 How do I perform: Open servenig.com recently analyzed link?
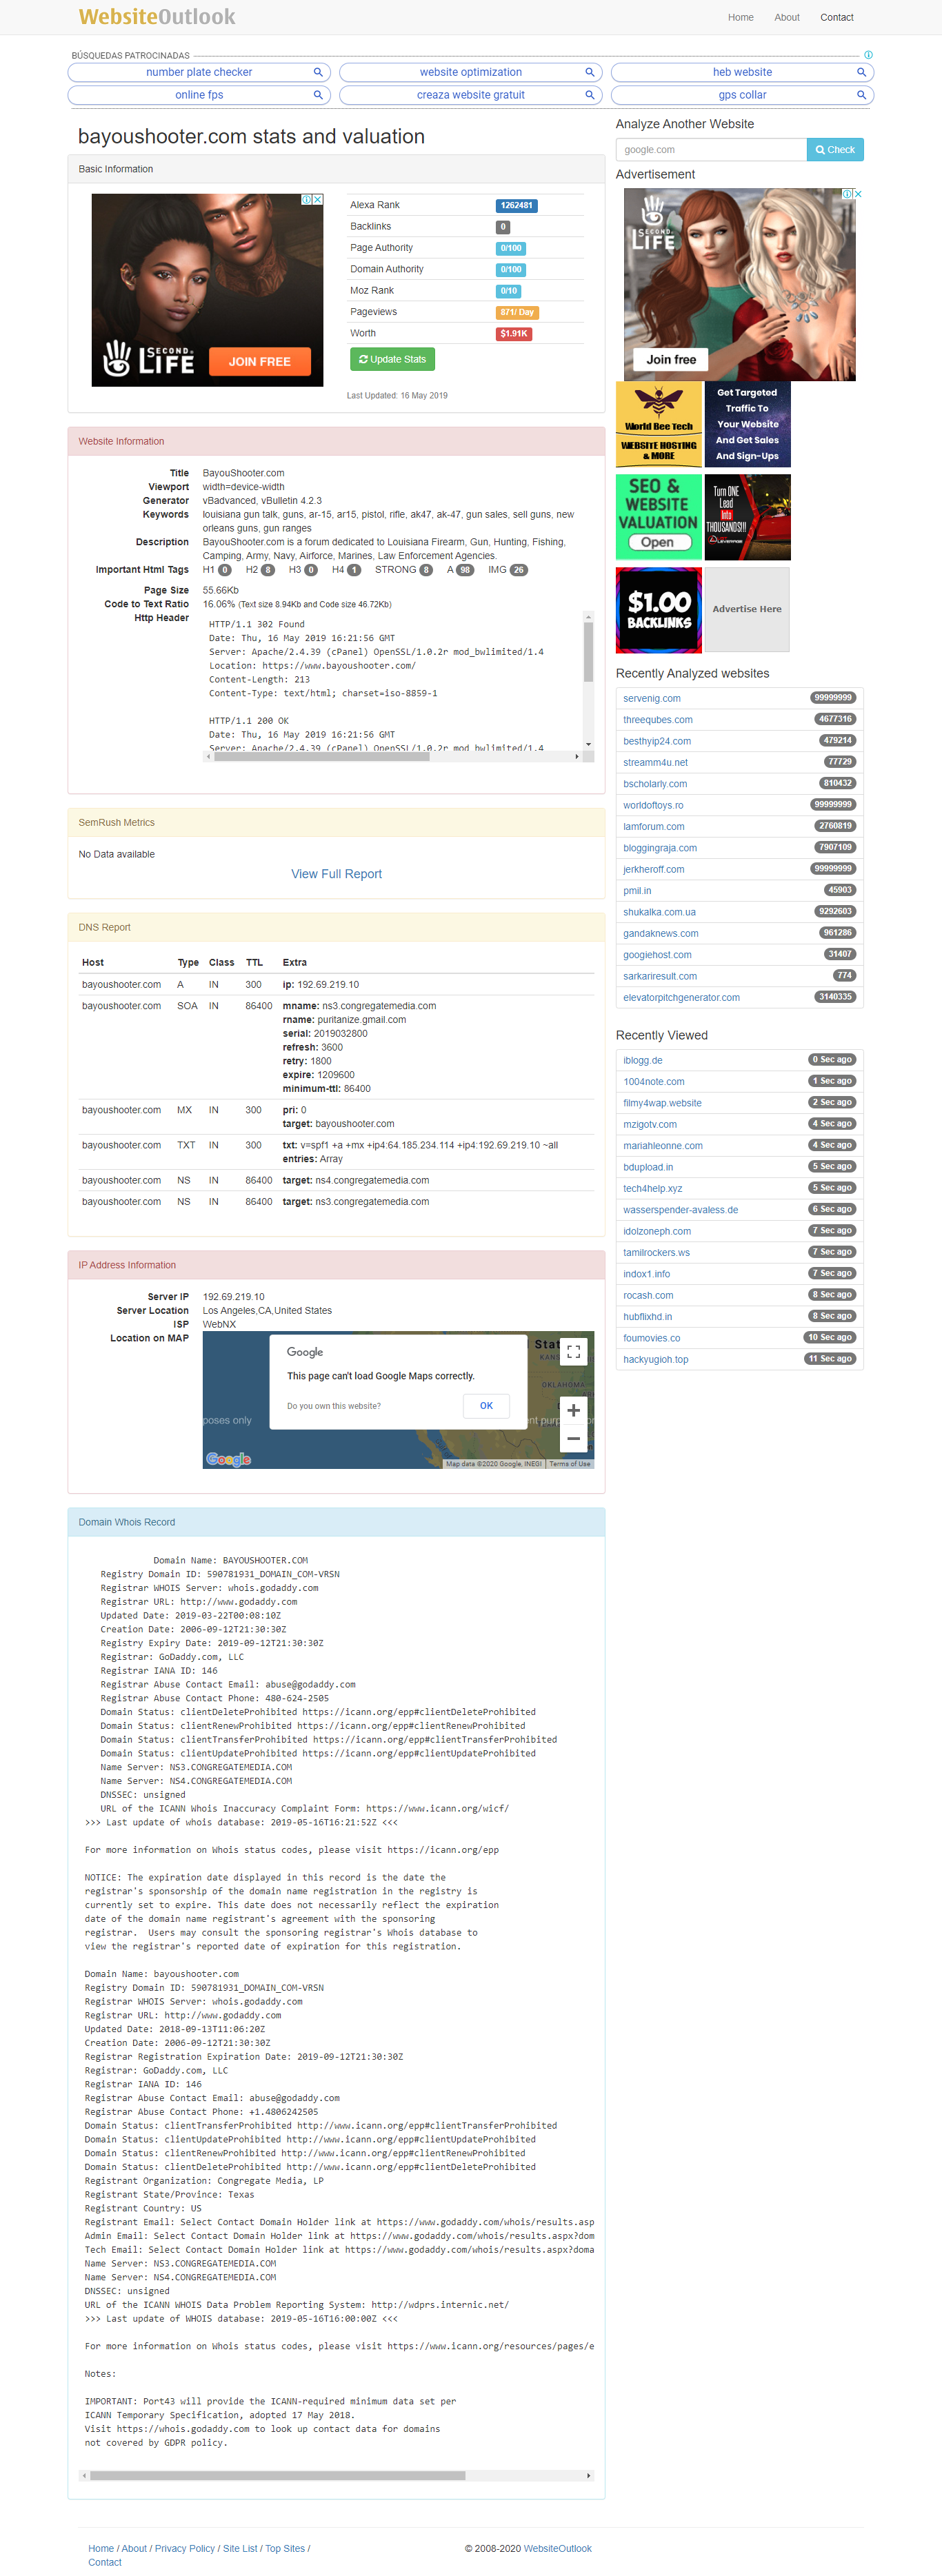(x=651, y=699)
